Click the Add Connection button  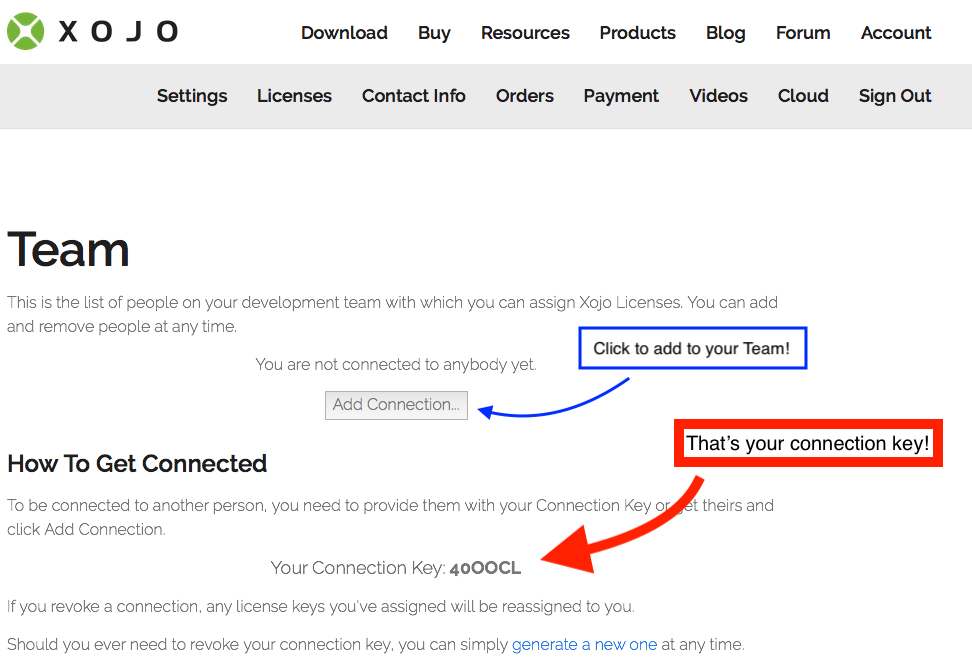396,405
